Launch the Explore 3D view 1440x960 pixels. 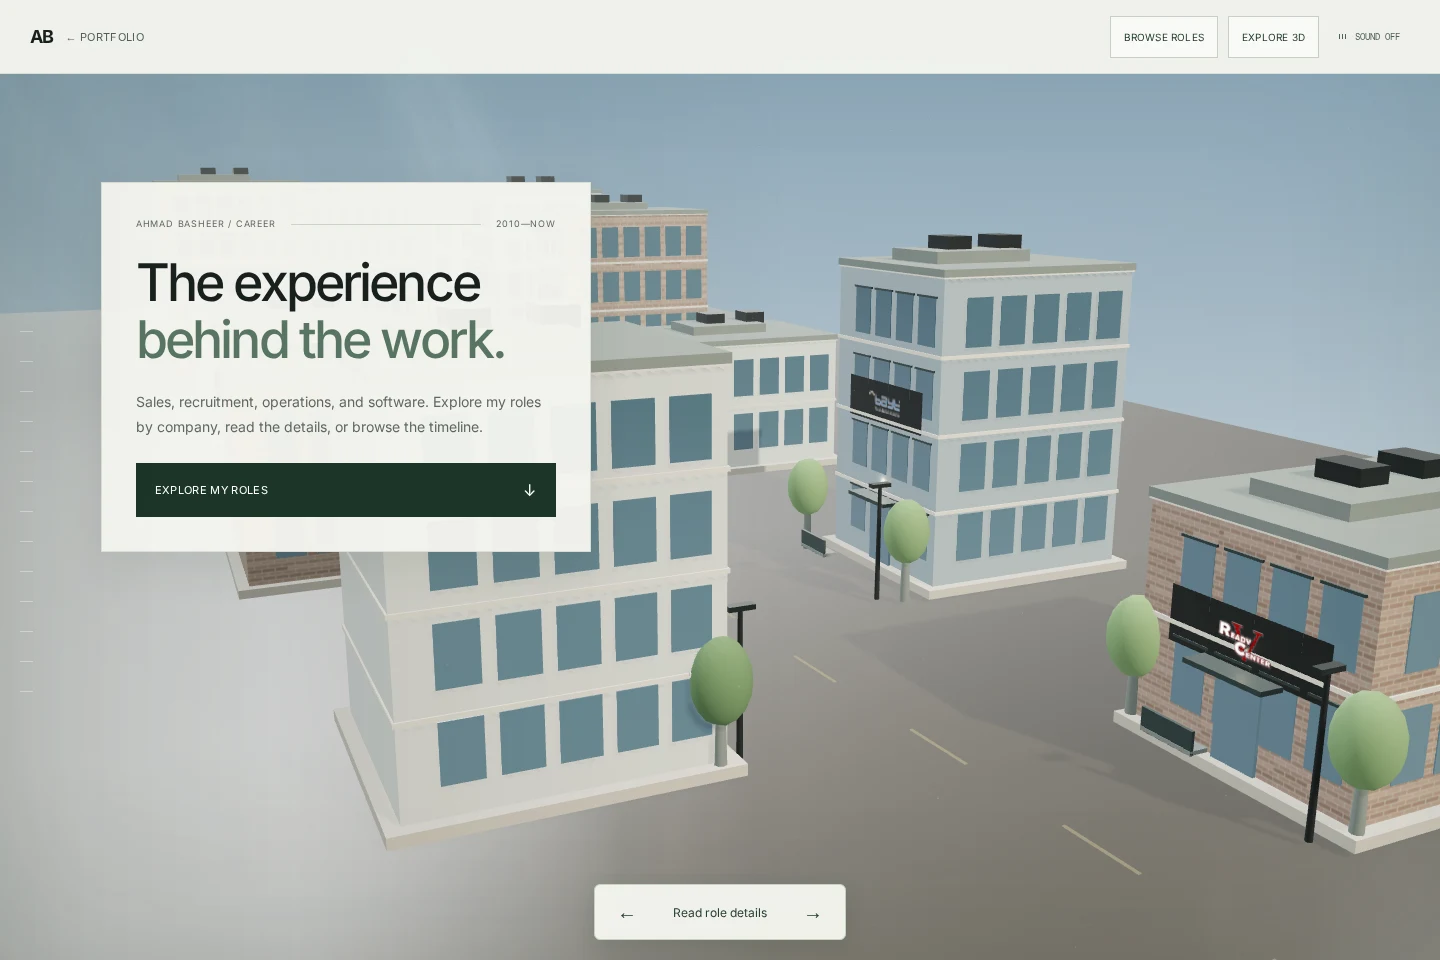(1273, 37)
